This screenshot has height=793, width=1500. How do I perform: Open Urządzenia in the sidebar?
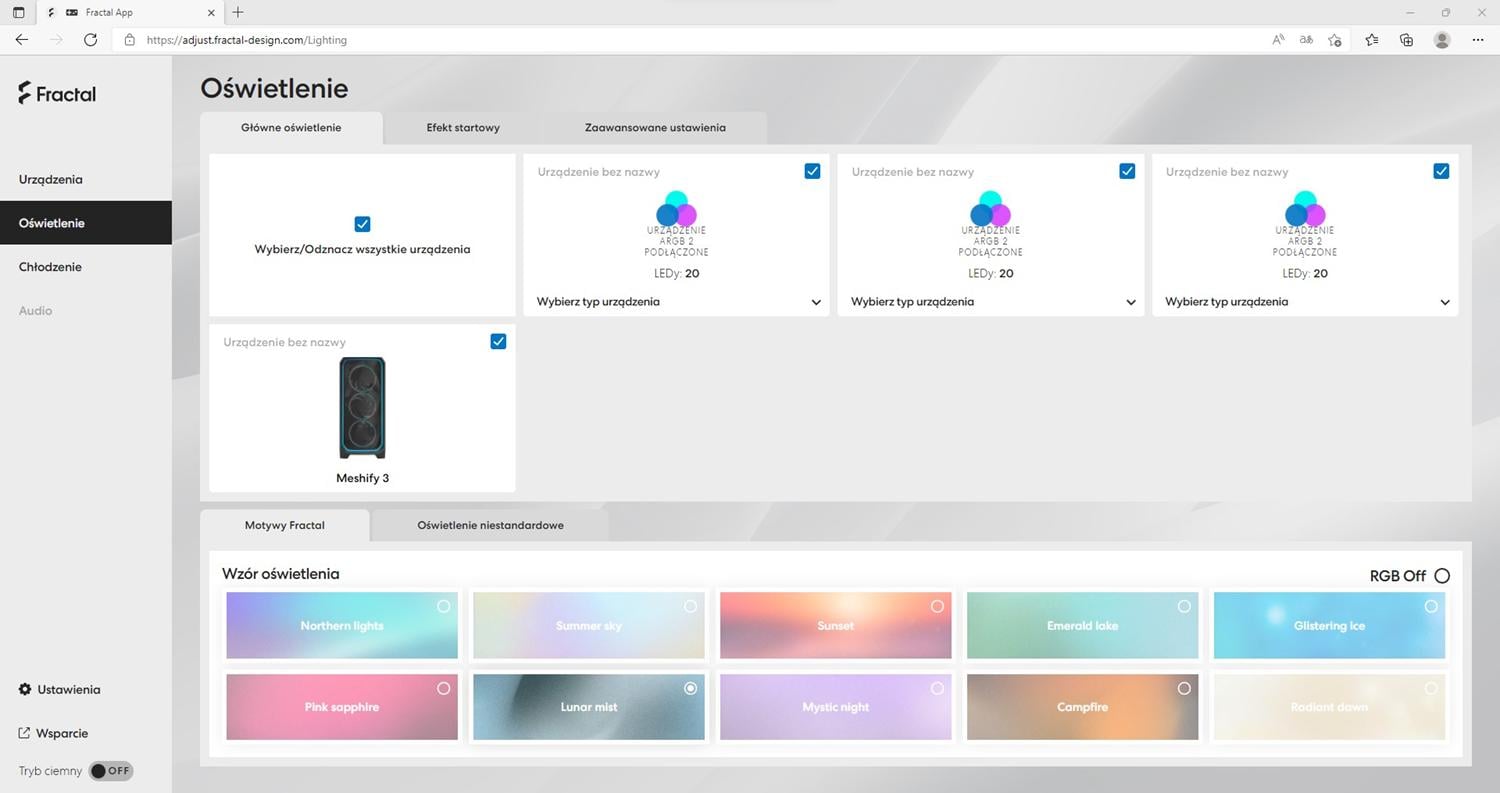tap(51, 180)
